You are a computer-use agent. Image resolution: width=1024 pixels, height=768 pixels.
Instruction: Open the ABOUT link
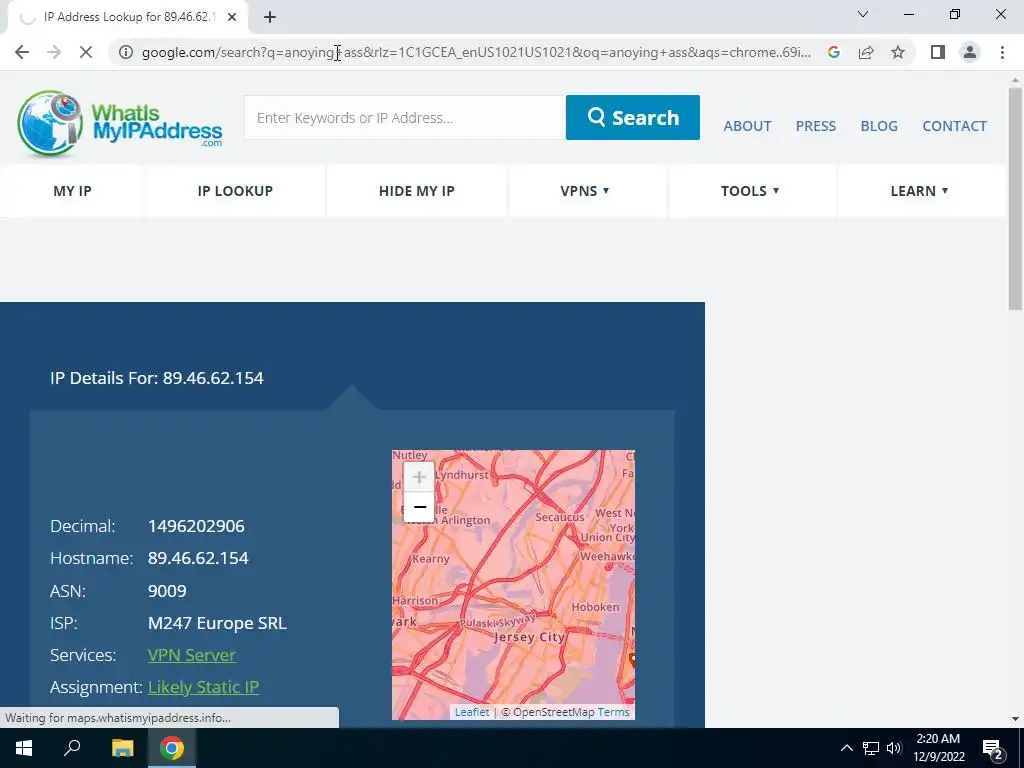click(747, 126)
